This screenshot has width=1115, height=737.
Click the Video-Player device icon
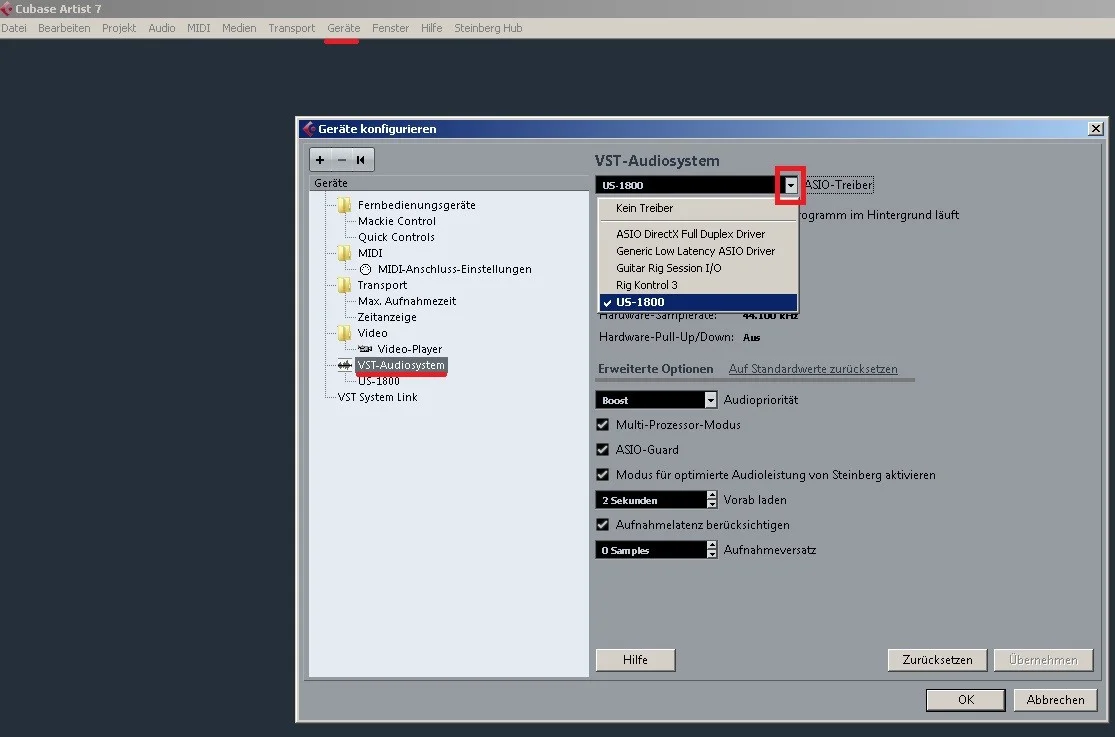365,349
